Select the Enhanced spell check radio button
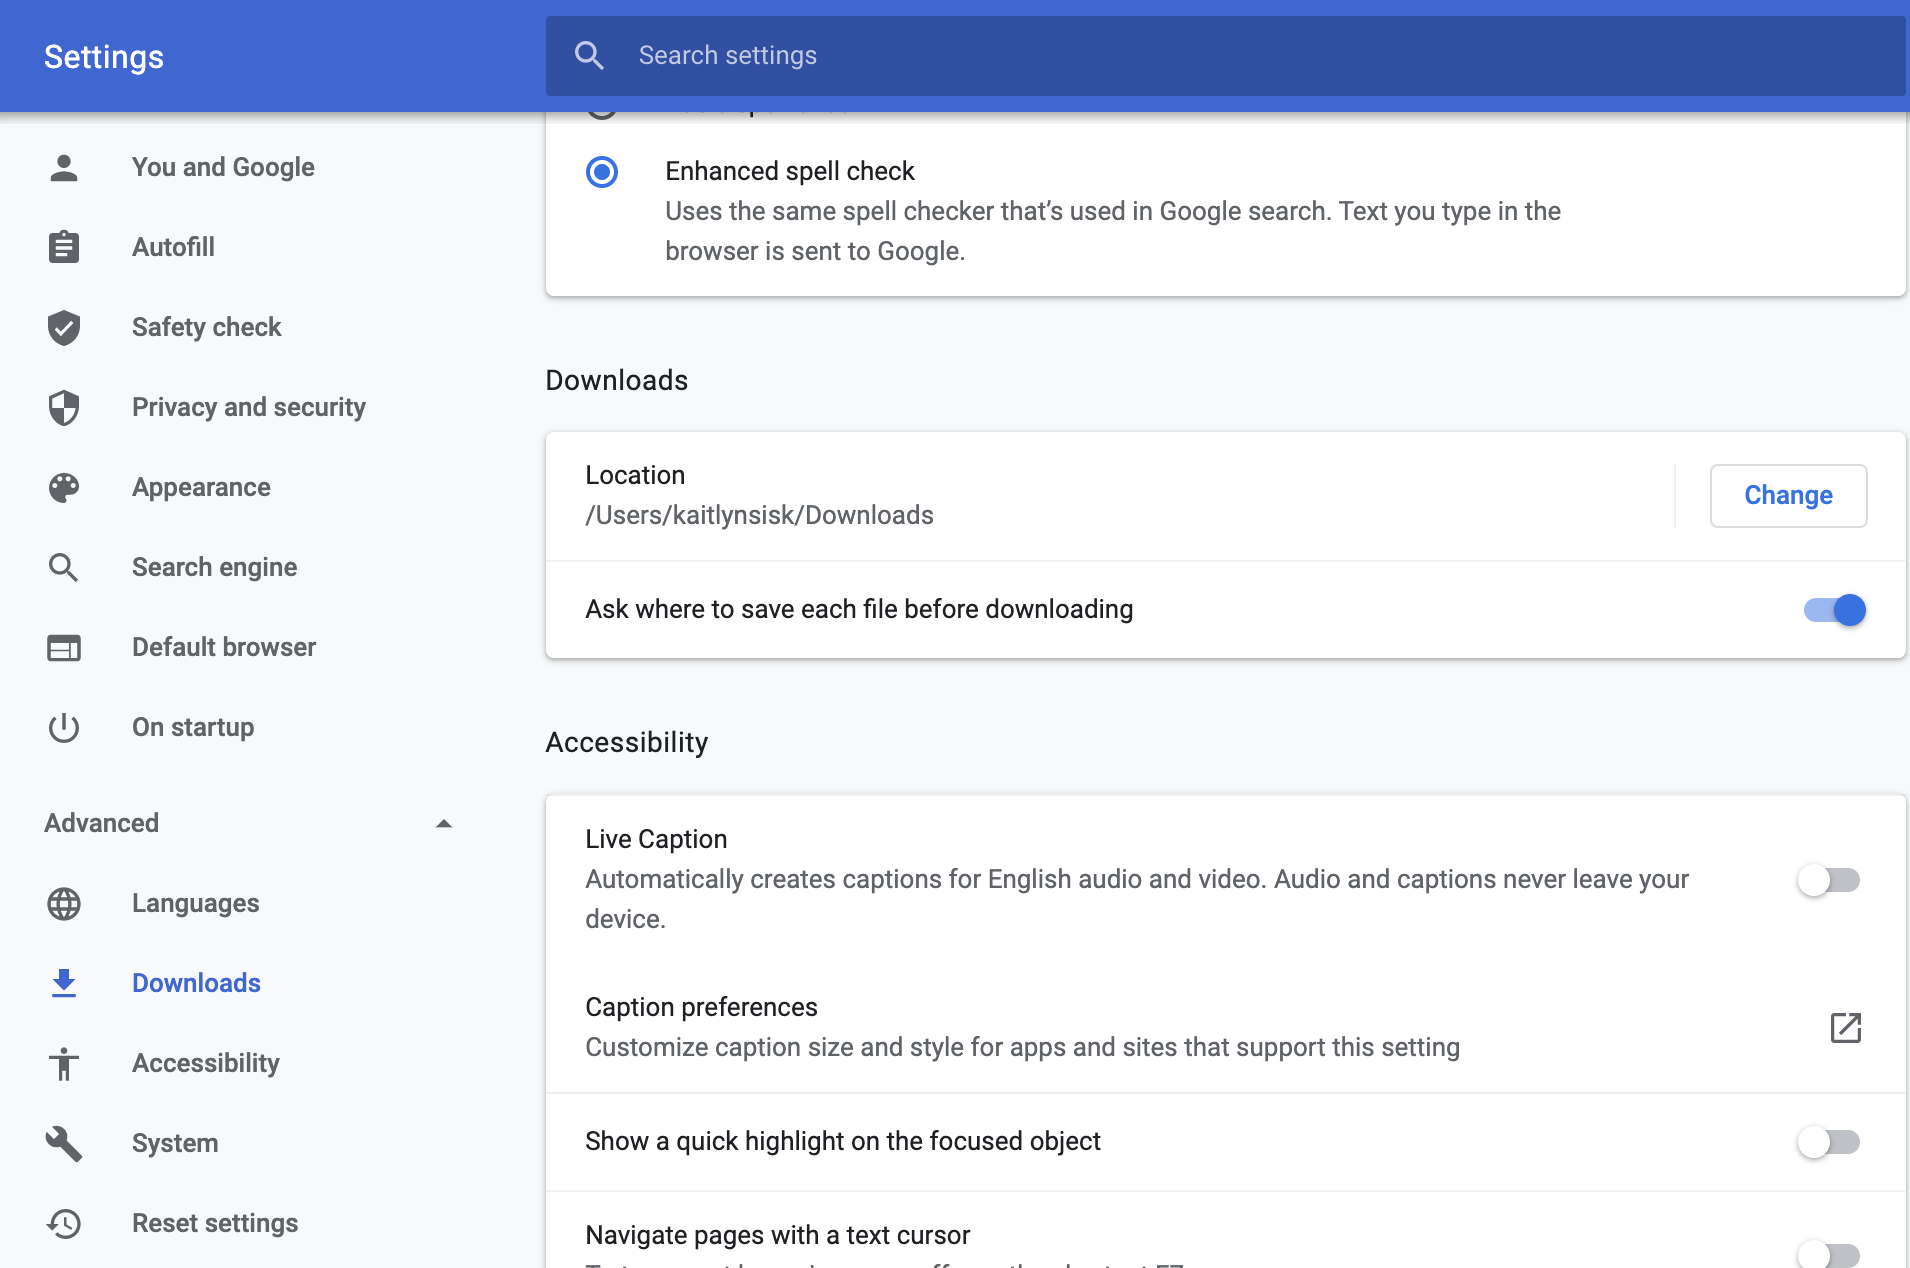 pos(602,172)
